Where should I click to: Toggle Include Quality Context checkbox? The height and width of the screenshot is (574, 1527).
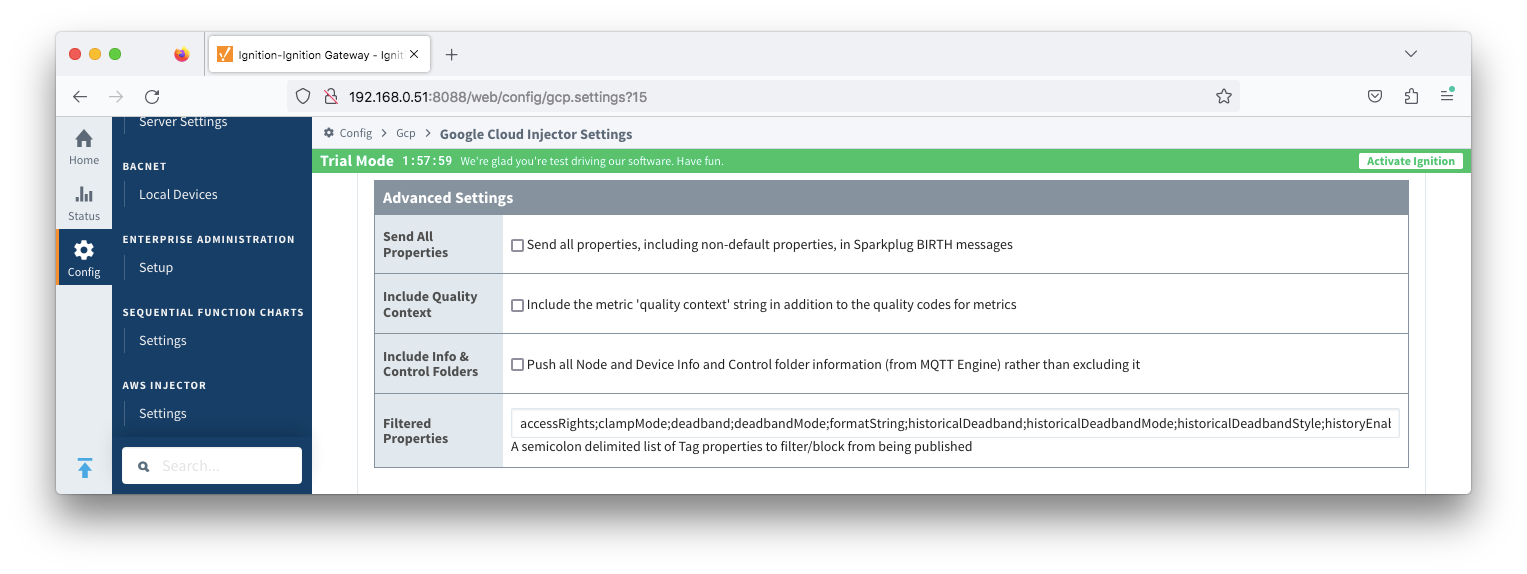coord(518,305)
